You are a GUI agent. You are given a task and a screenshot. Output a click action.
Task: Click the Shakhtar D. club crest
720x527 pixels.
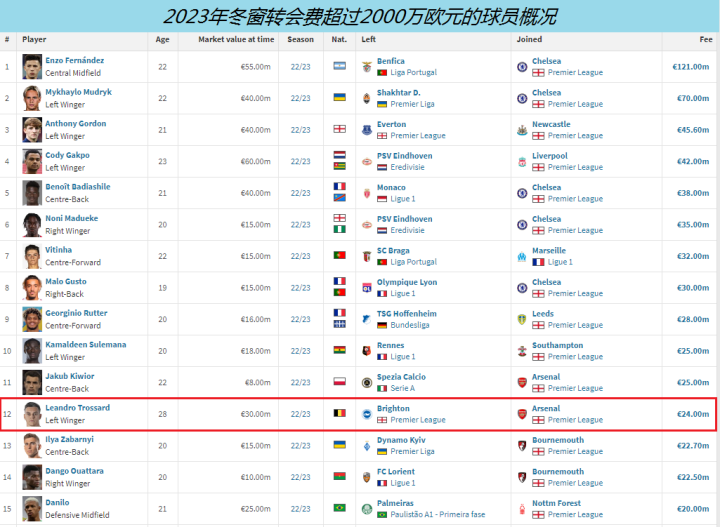367,99
